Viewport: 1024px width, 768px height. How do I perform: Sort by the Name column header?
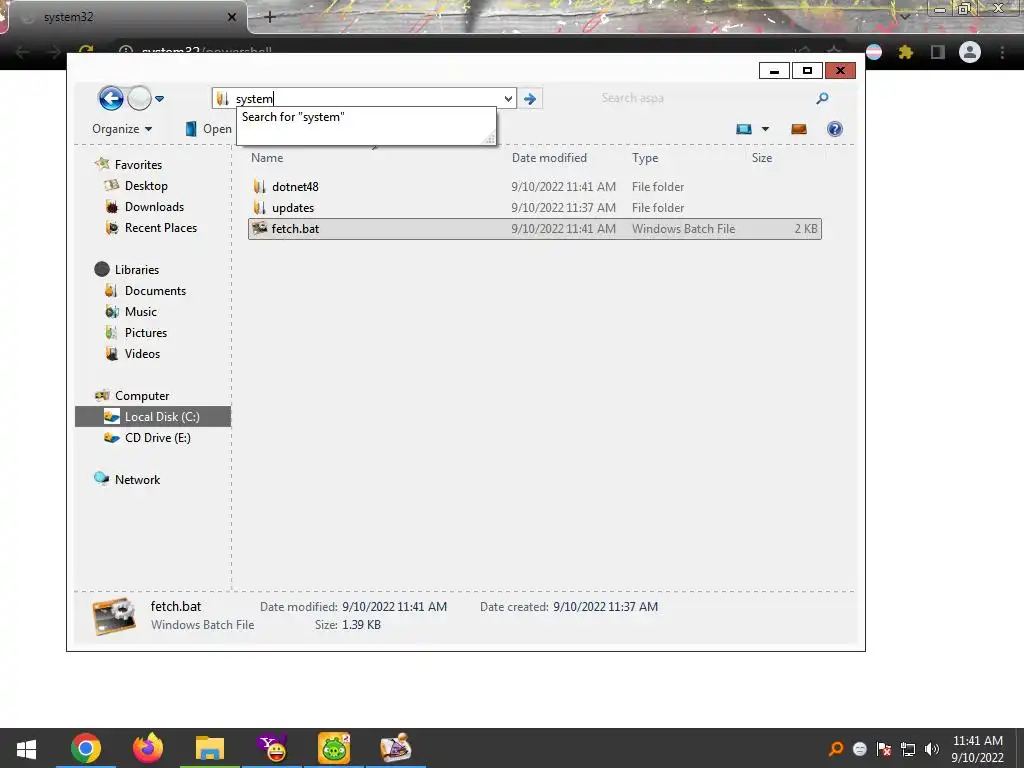click(x=267, y=157)
